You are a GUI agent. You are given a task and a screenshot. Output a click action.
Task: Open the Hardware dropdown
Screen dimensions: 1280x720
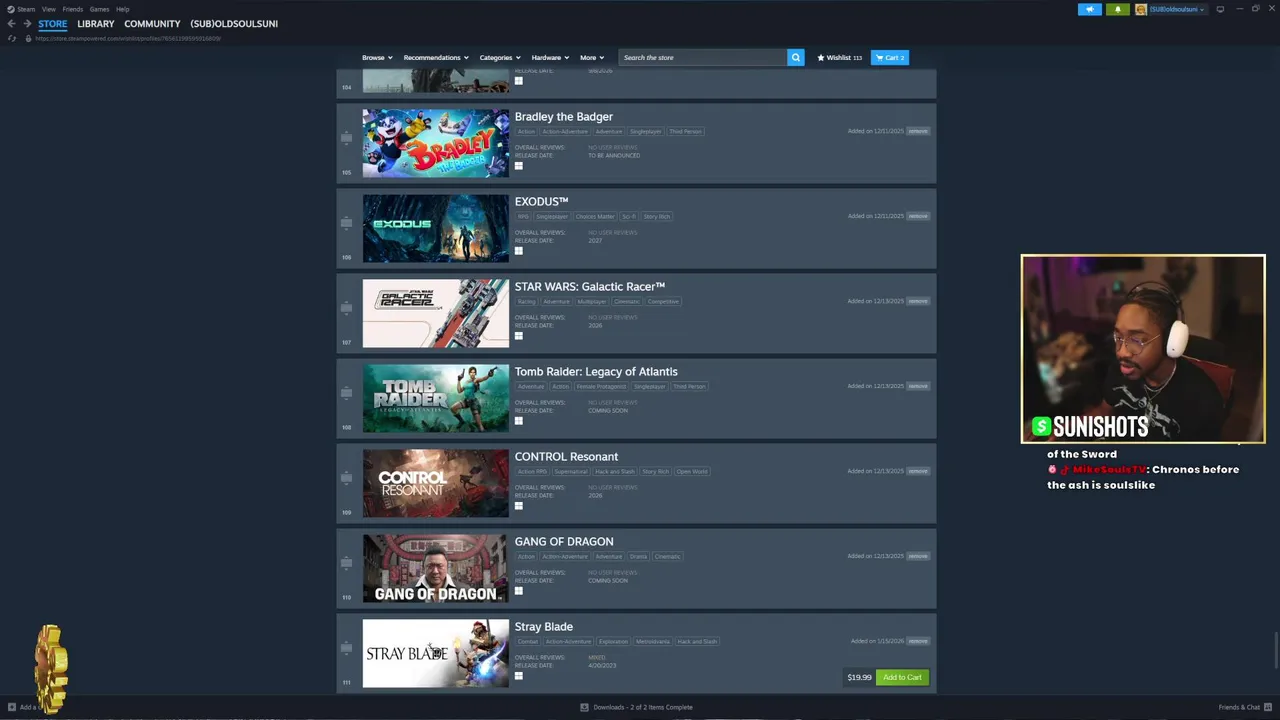point(550,57)
